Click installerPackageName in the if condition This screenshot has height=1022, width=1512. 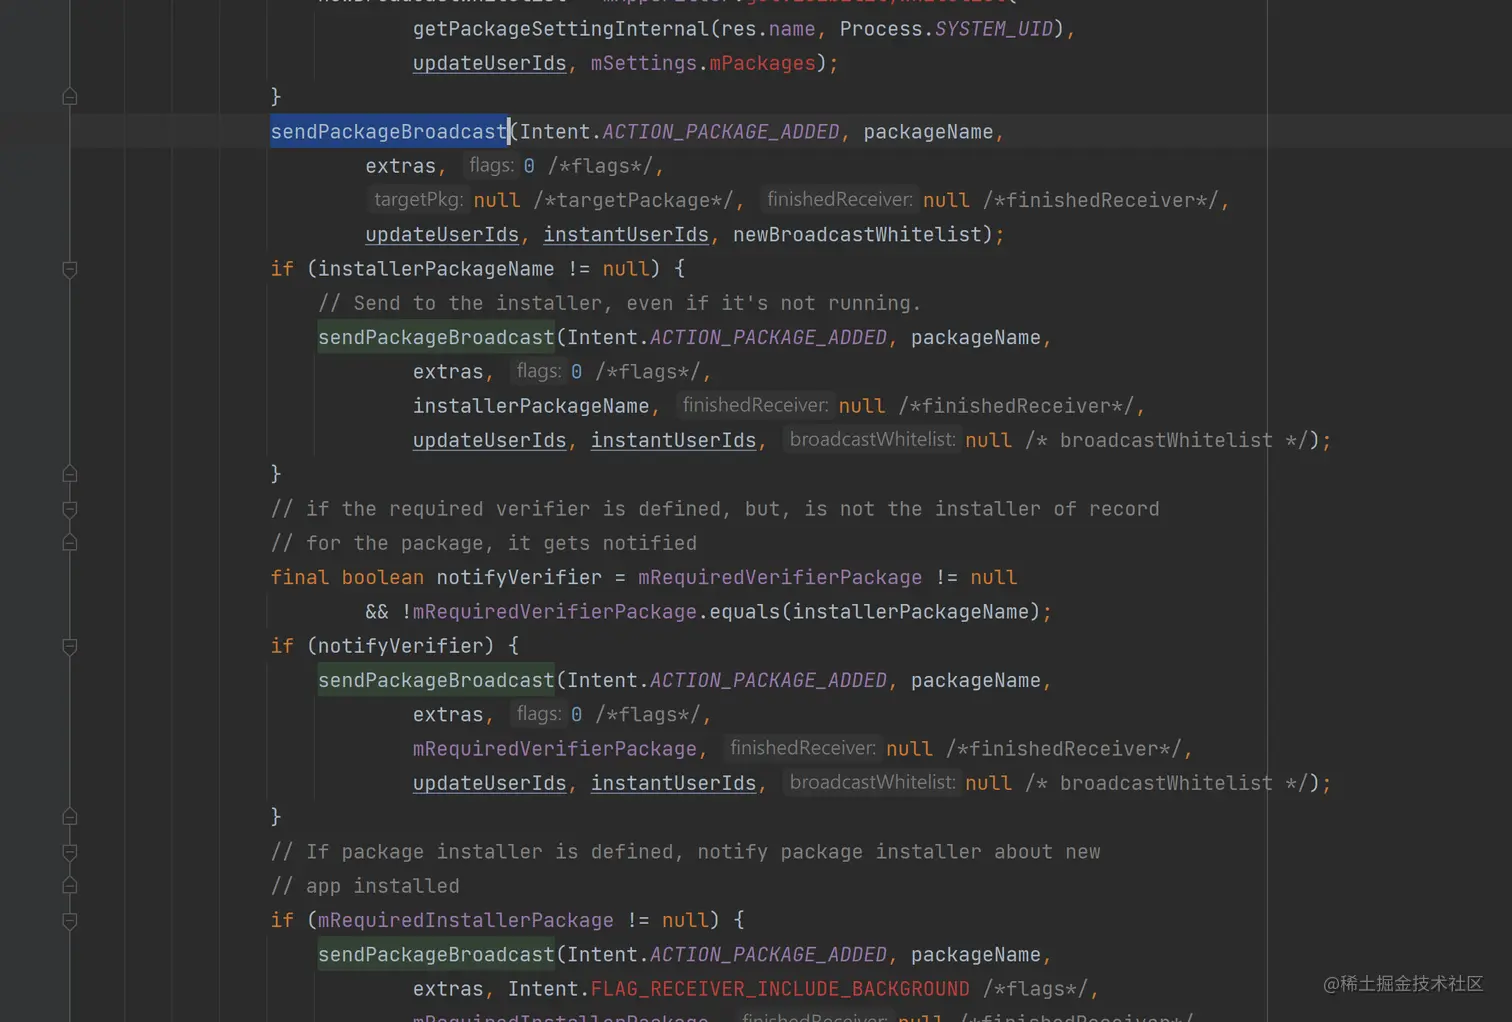tap(436, 268)
